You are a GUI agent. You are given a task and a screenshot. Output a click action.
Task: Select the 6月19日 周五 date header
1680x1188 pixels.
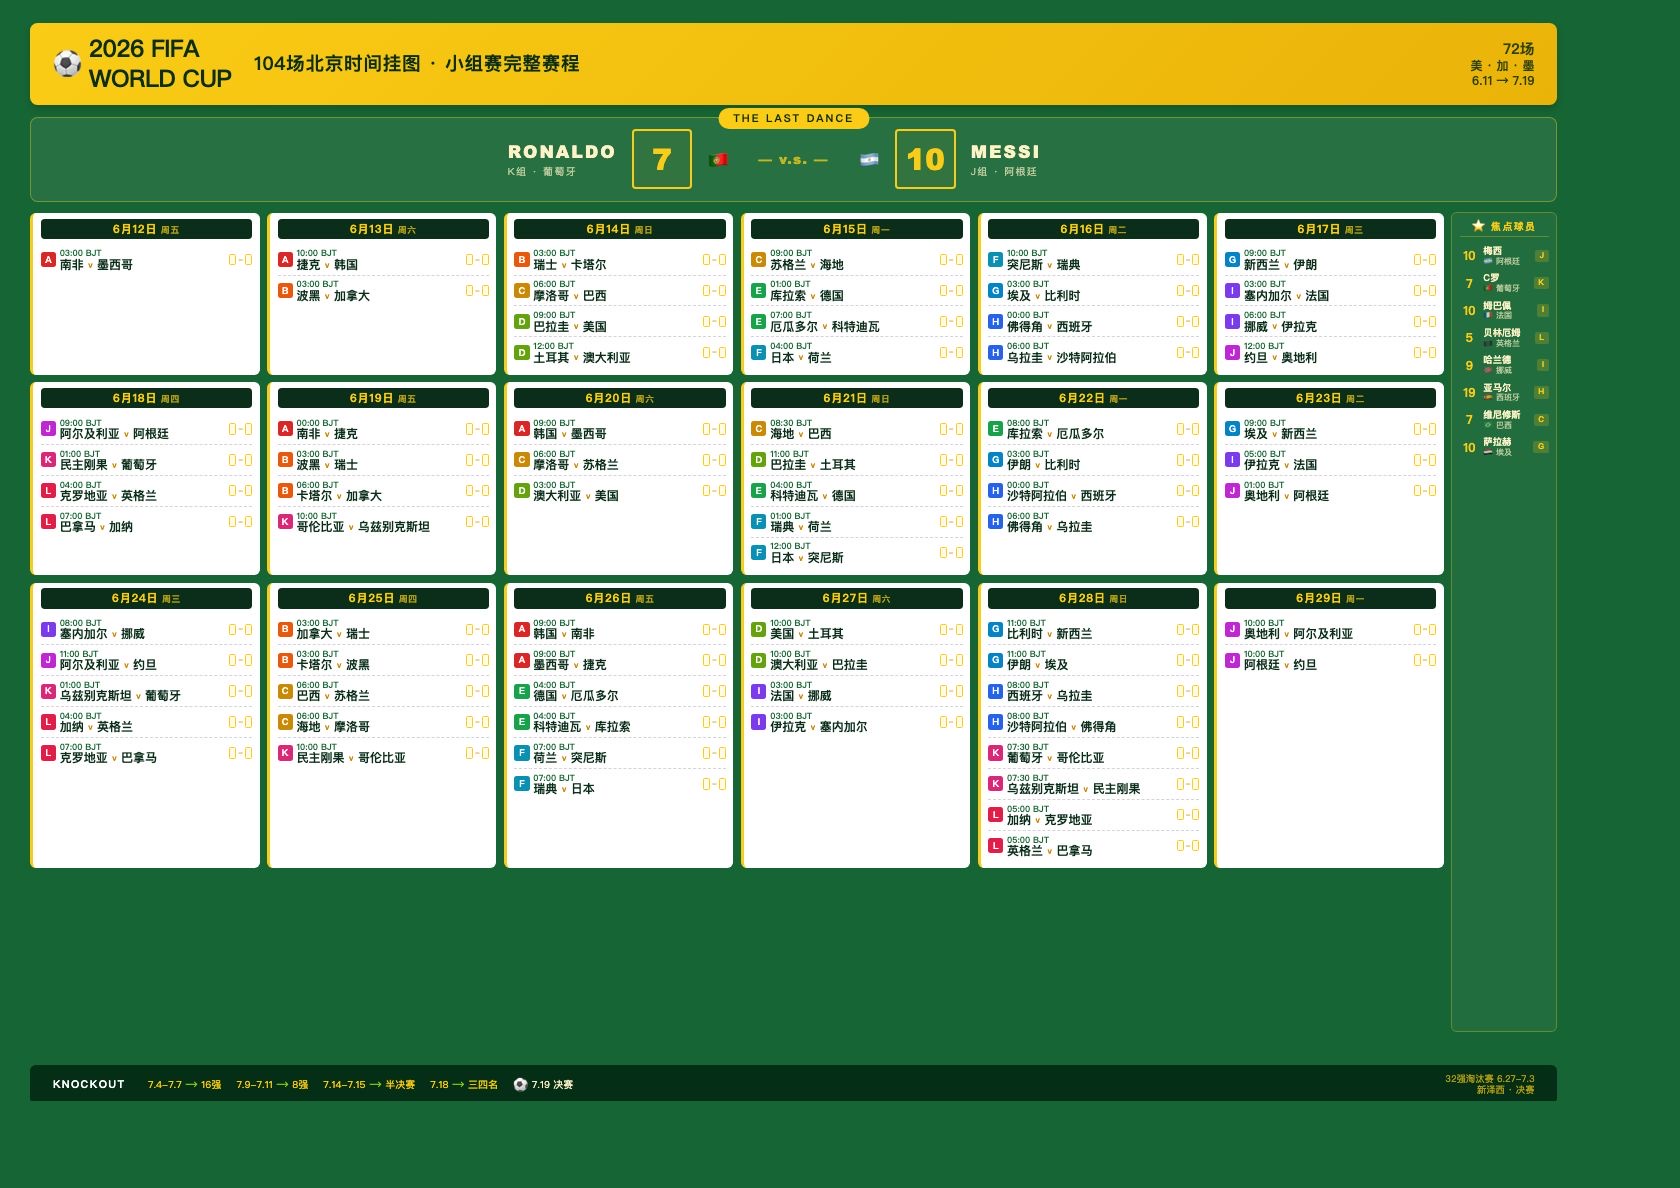383,398
